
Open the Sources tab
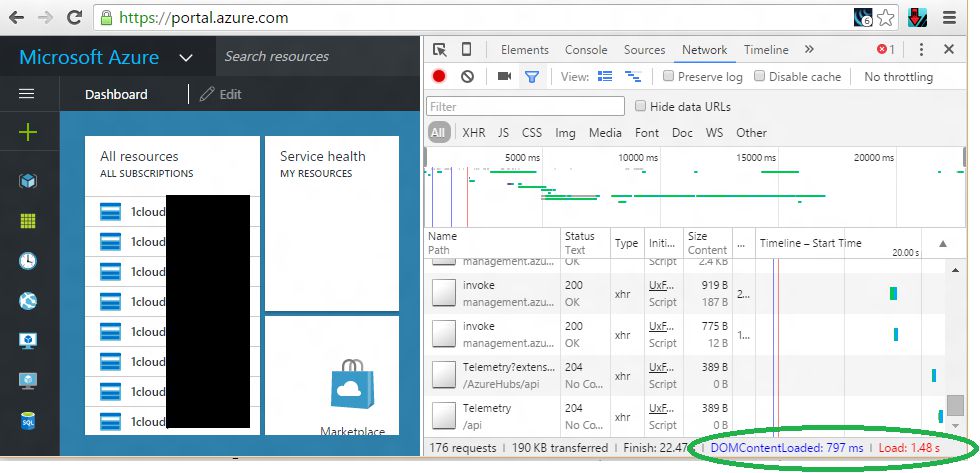pyautogui.click(x=644, y=50)
